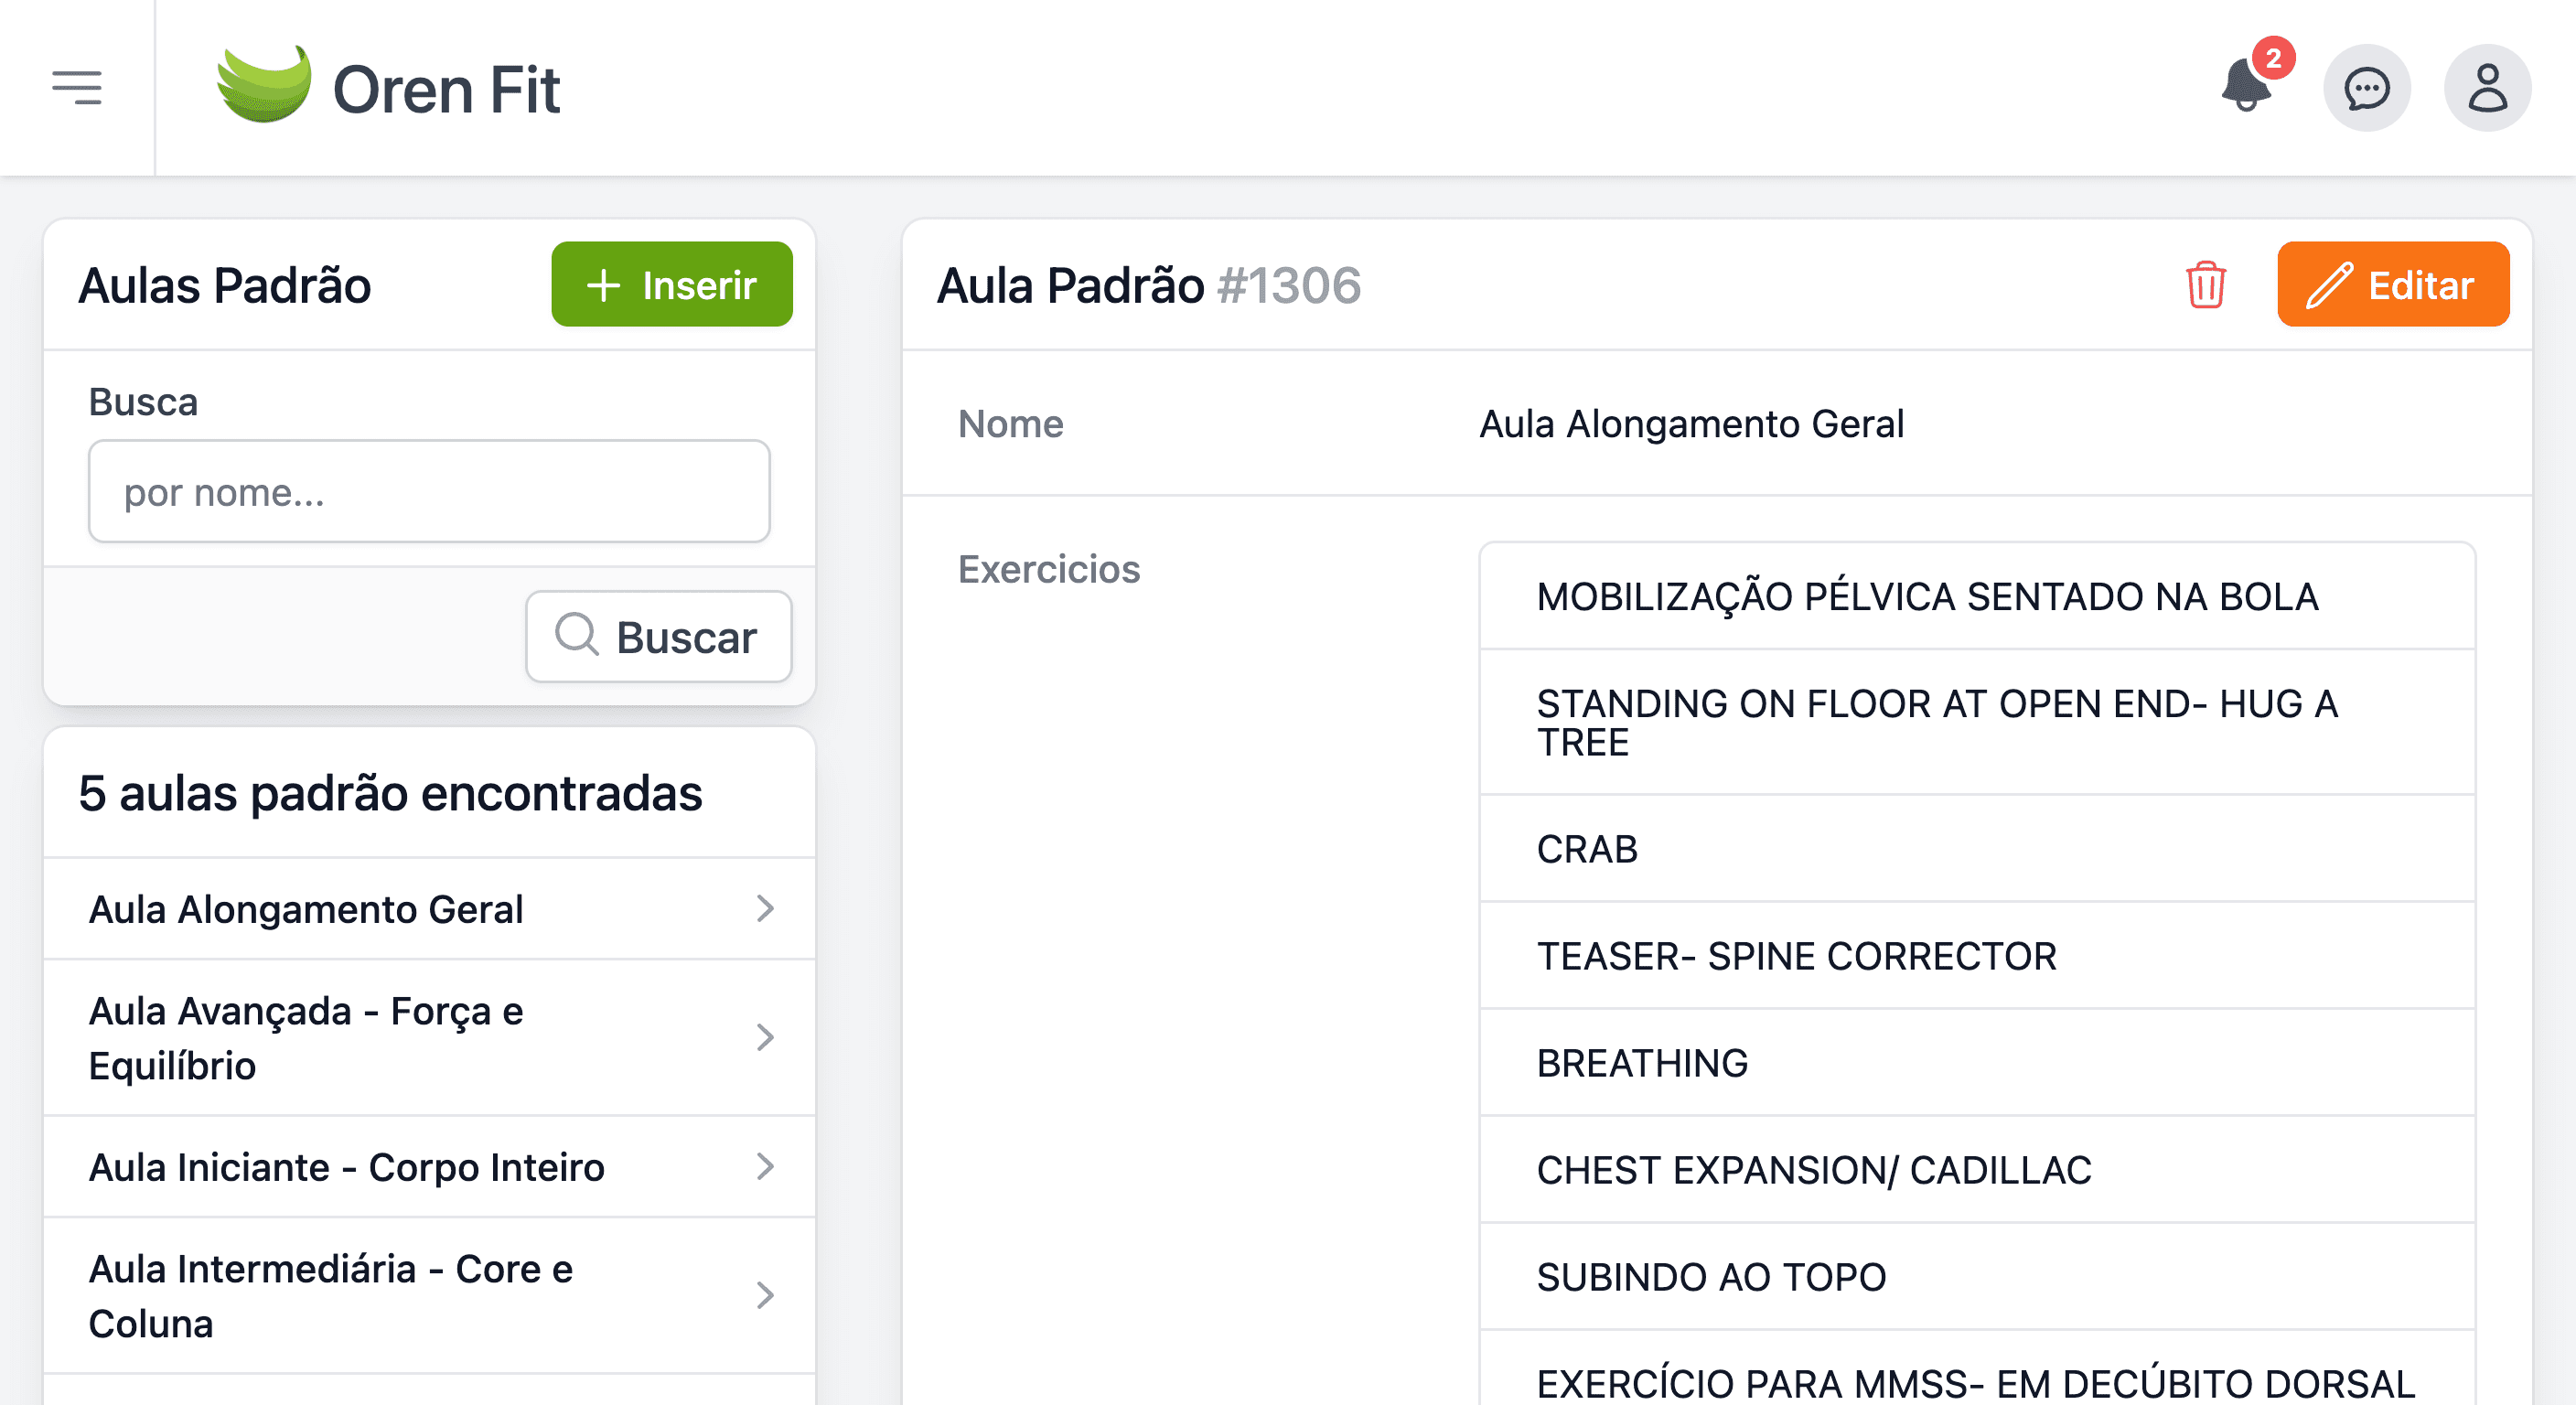
Task: Select CHEST EXPANSION/ CADILLAC exercise
Action: [x=1977, y=1170]
